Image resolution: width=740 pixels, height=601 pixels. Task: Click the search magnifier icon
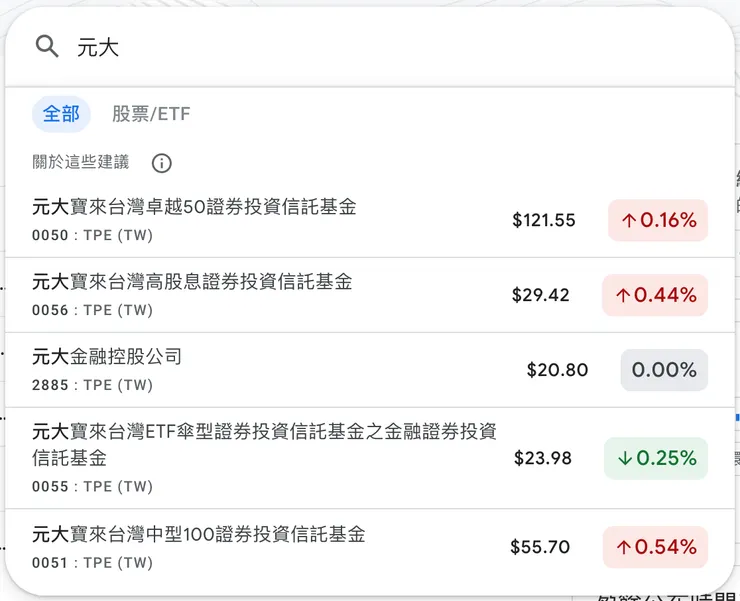pyautogui.click(x=47, y=46)
